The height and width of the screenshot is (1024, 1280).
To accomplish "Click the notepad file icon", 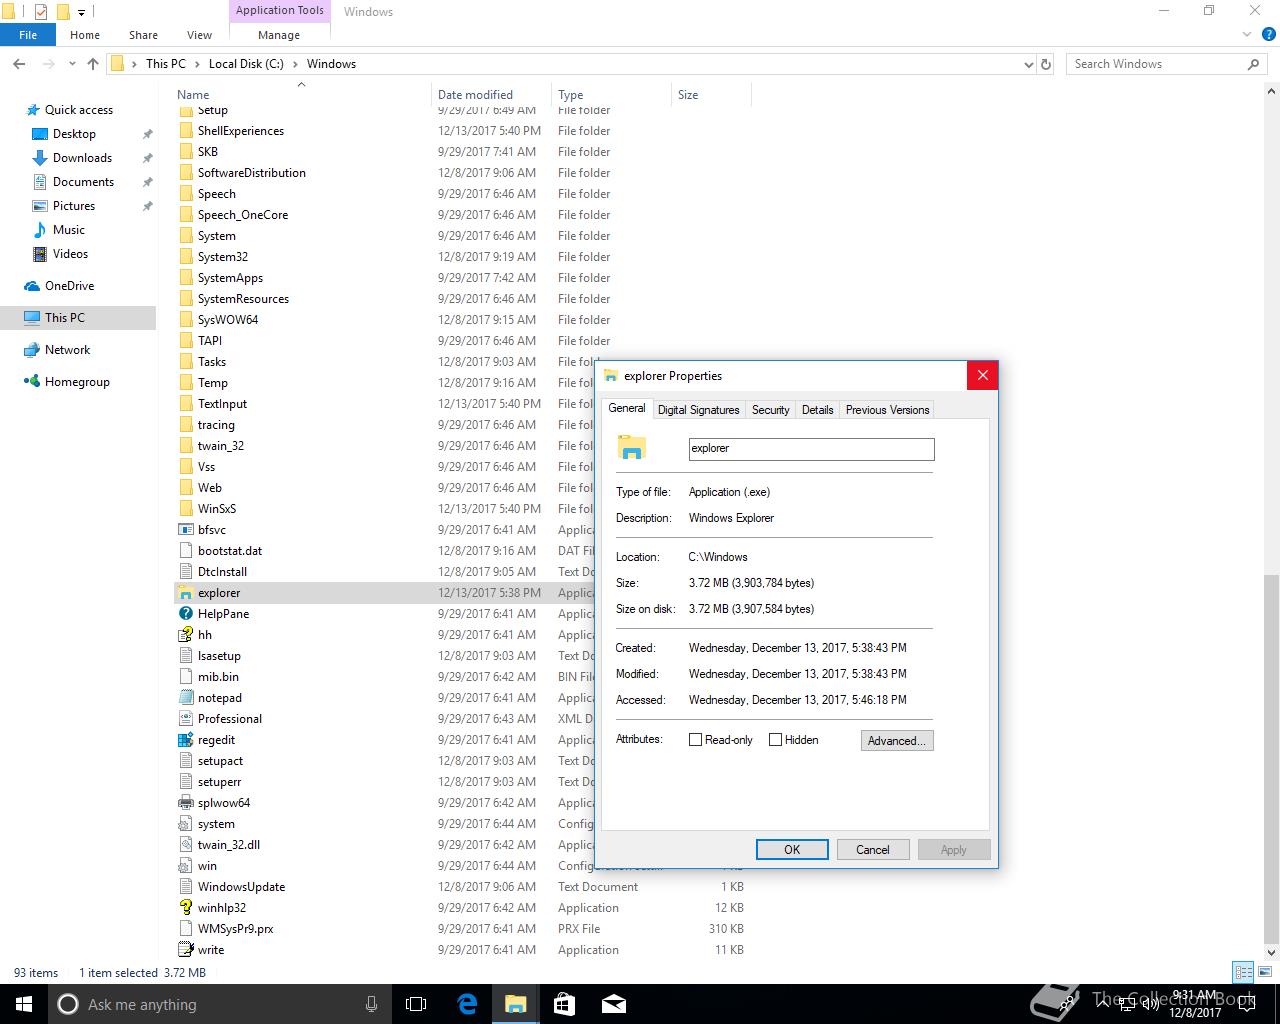I will [185, 698].
